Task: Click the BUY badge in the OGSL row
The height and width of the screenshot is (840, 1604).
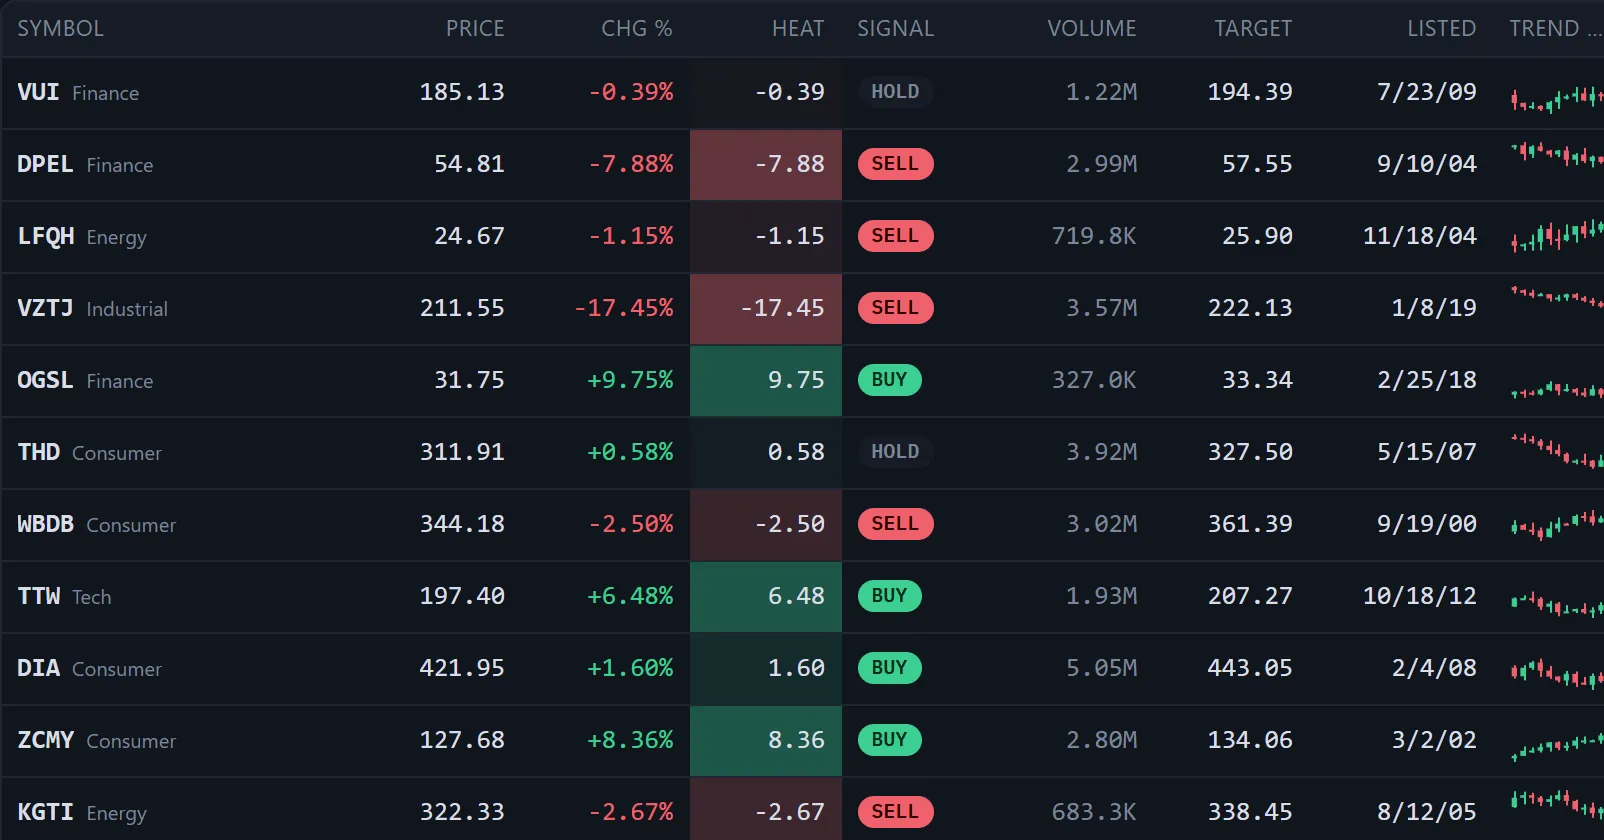Action: pyautogui.click(x=889, y=380)
